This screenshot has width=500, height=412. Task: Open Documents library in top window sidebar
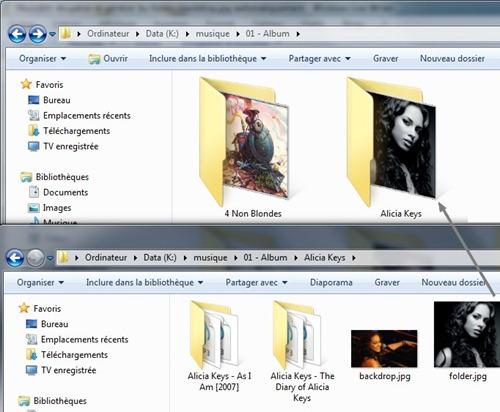tap(58, 192)
